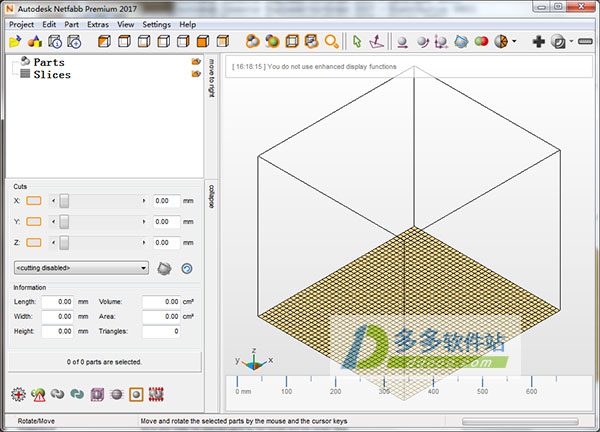600x432 pixels.
Task: Toggle the X cut orange button
Action: pos(34,201)
